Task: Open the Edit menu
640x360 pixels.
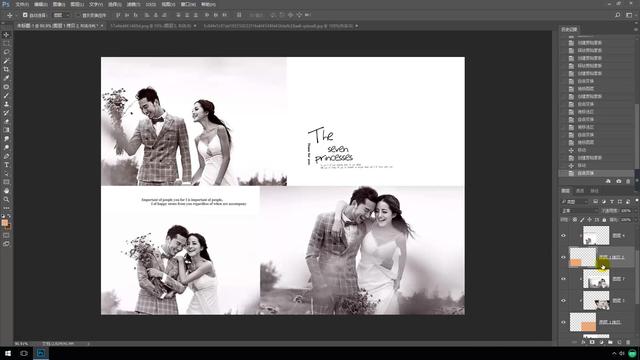Action: point(40,4)
